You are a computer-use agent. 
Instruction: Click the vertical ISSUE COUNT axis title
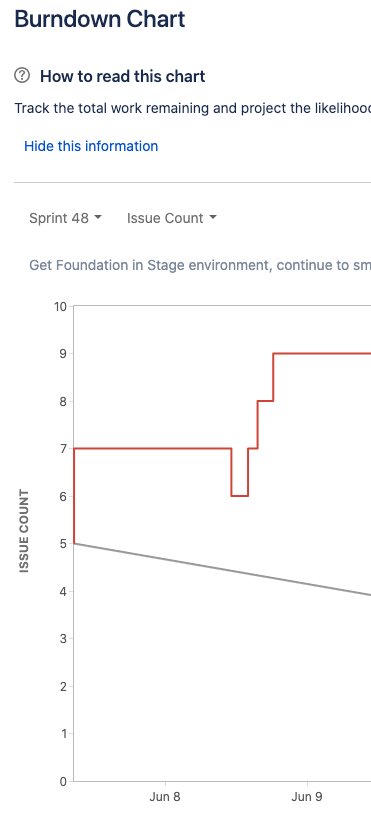pos(24,531)
